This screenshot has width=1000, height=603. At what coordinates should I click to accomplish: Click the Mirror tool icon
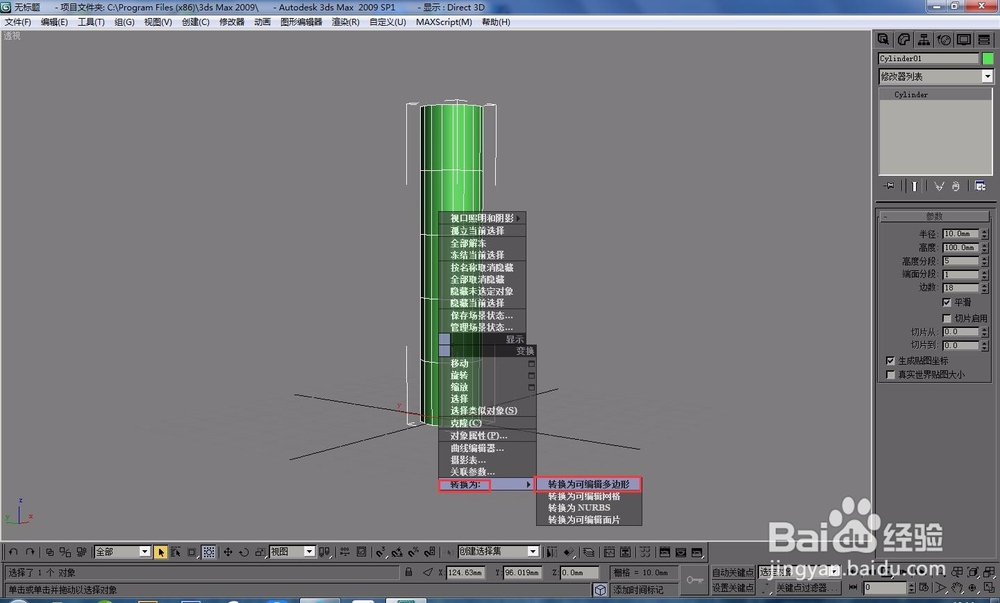click(x=551, y=552)
